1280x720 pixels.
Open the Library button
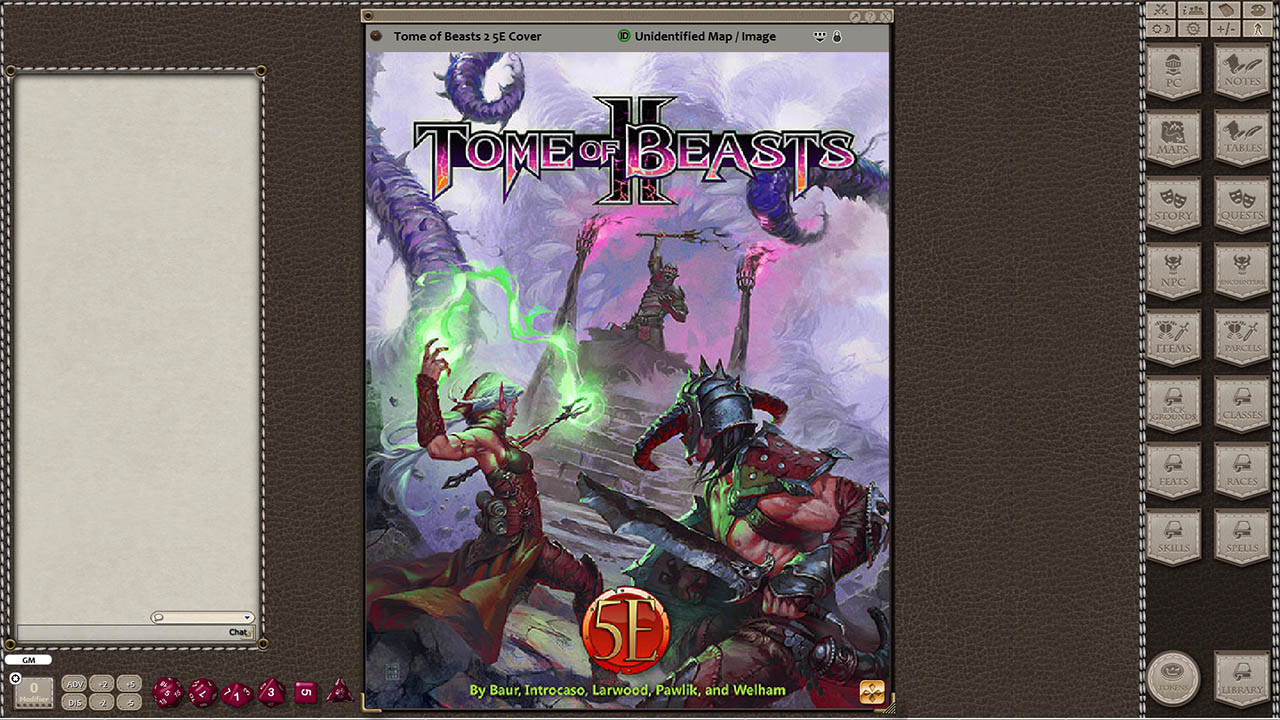[1242, 678]
